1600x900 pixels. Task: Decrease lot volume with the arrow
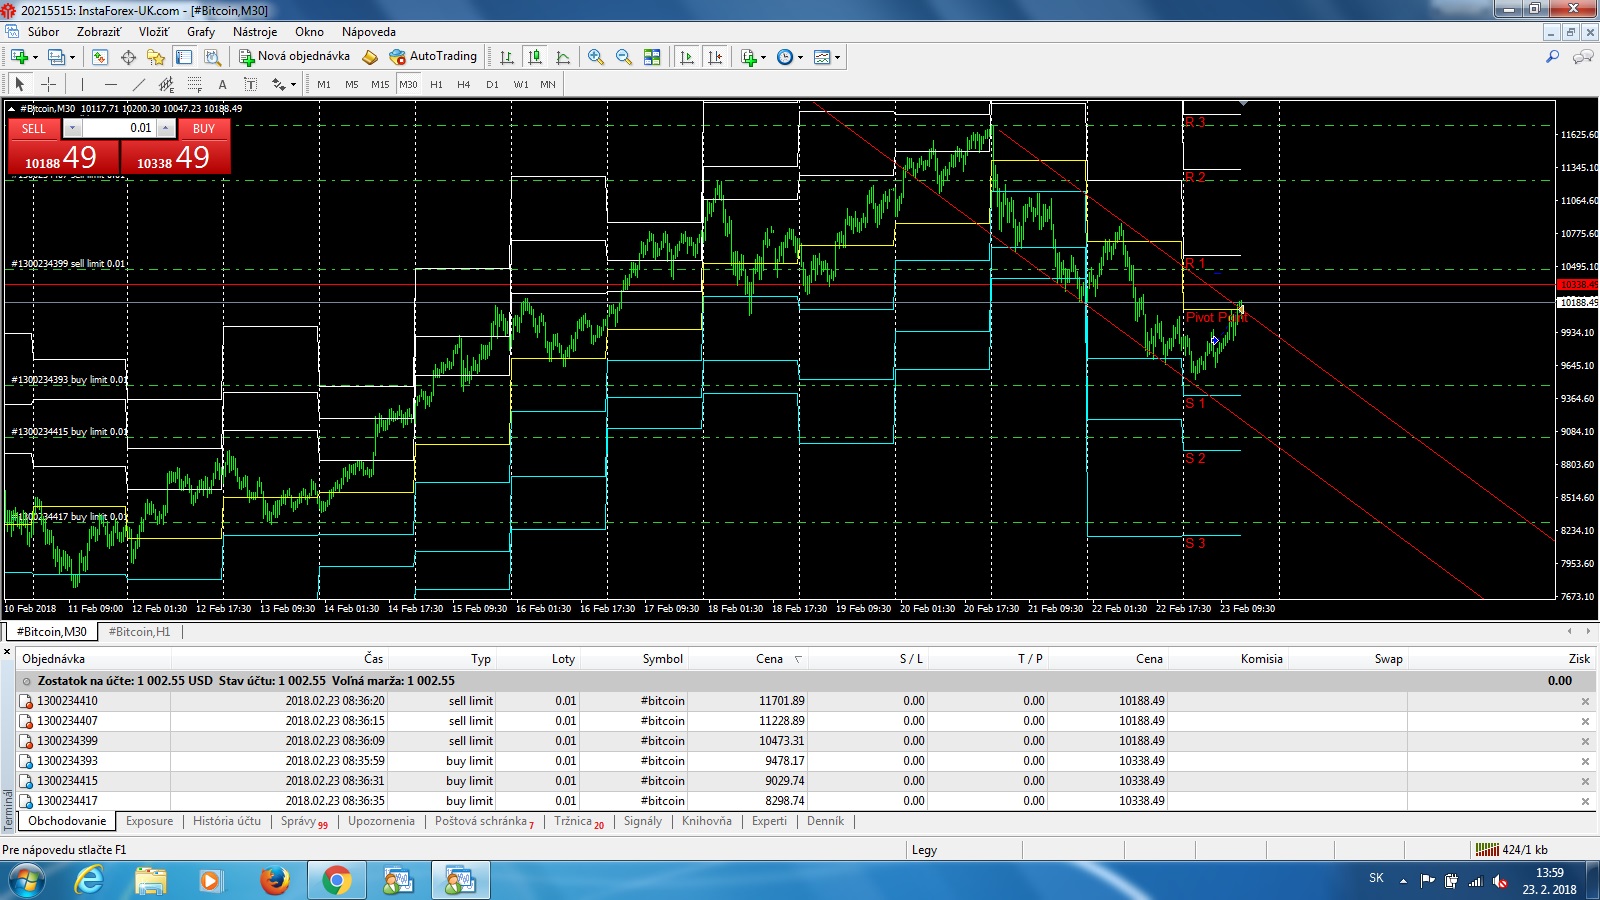coord(72,128)
